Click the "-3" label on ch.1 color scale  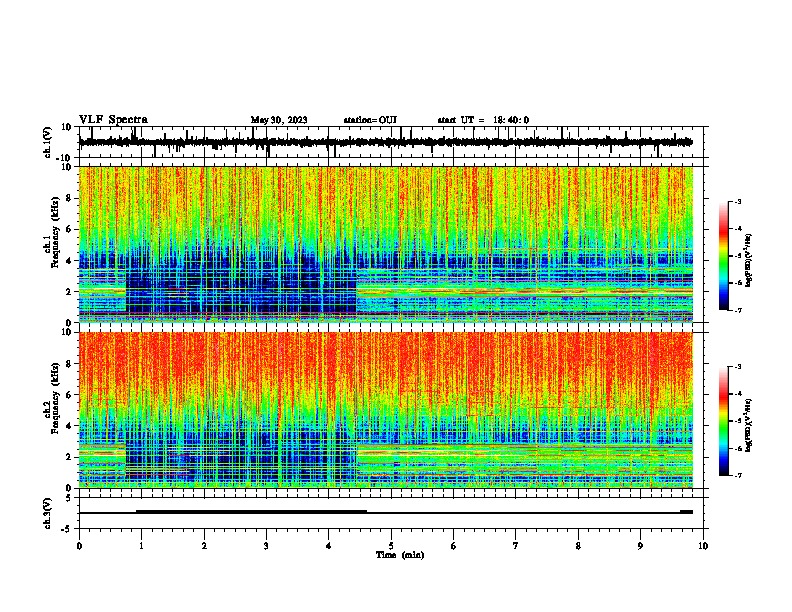point(738,201)
